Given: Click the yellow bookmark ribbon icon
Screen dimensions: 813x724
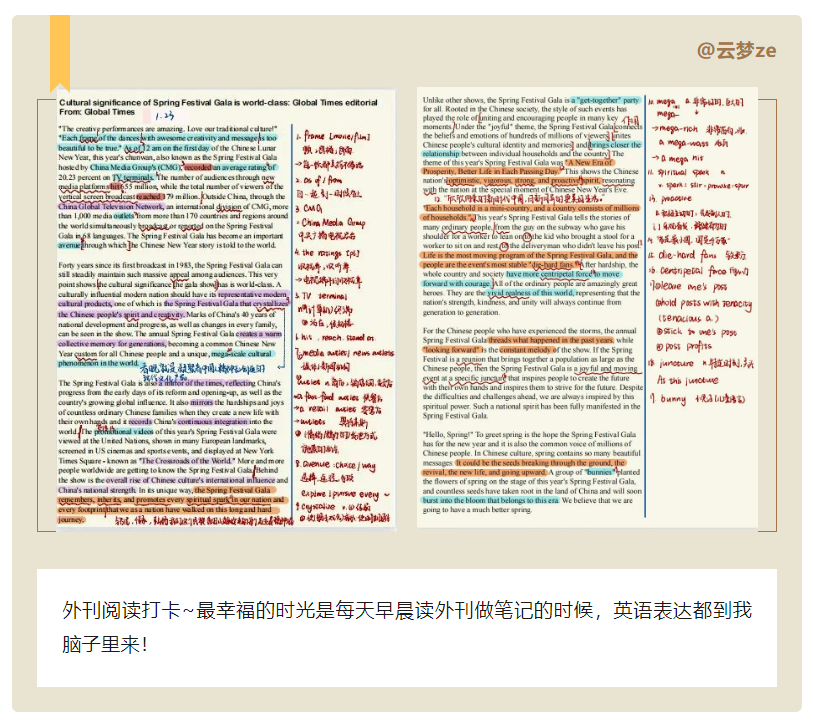Looking at the screenshot, I should (x=60, y=50).
